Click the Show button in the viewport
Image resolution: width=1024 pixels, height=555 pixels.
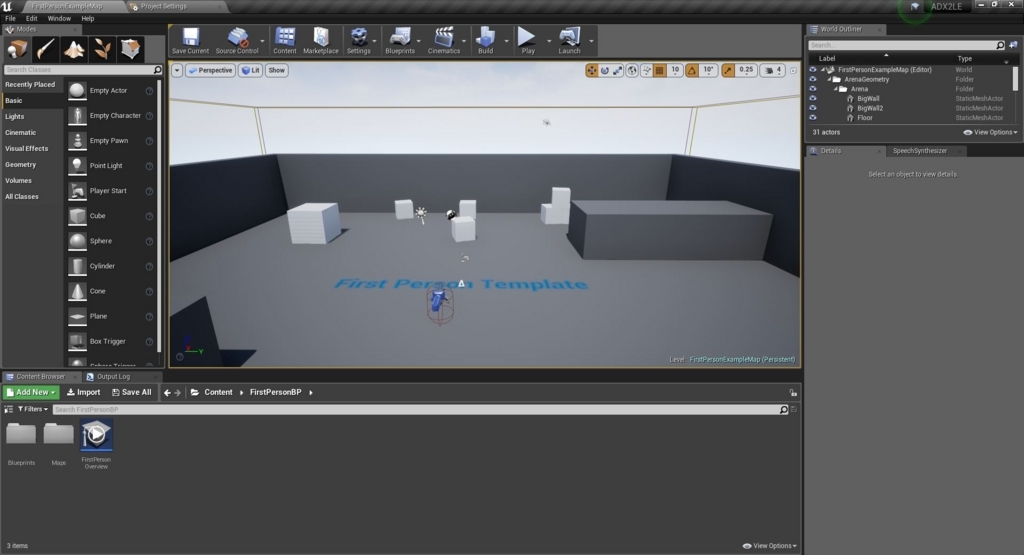tap(277, 71)
